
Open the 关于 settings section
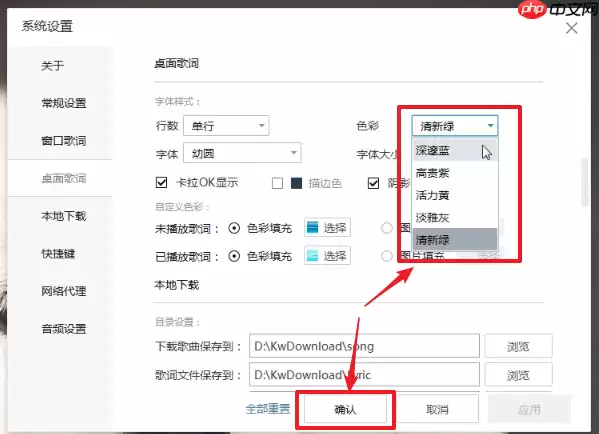52,66
